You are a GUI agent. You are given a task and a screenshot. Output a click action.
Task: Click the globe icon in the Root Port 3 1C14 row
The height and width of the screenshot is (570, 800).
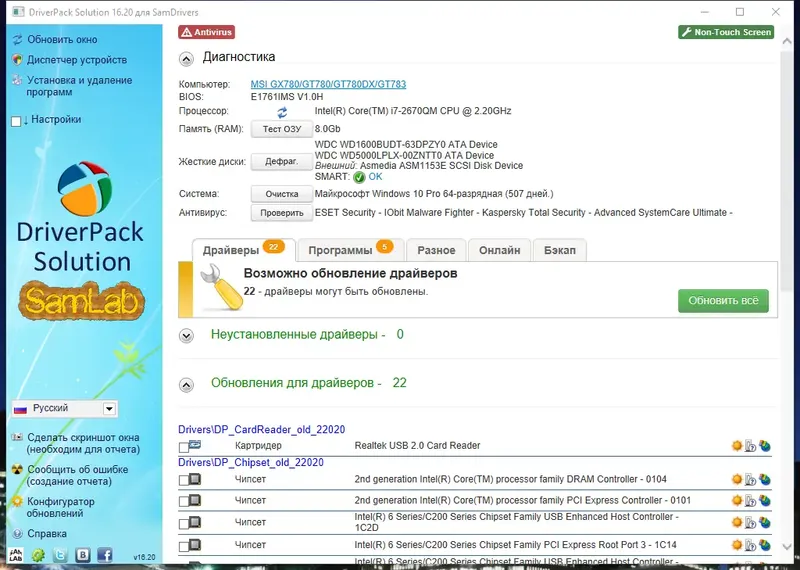coord(764,545)
